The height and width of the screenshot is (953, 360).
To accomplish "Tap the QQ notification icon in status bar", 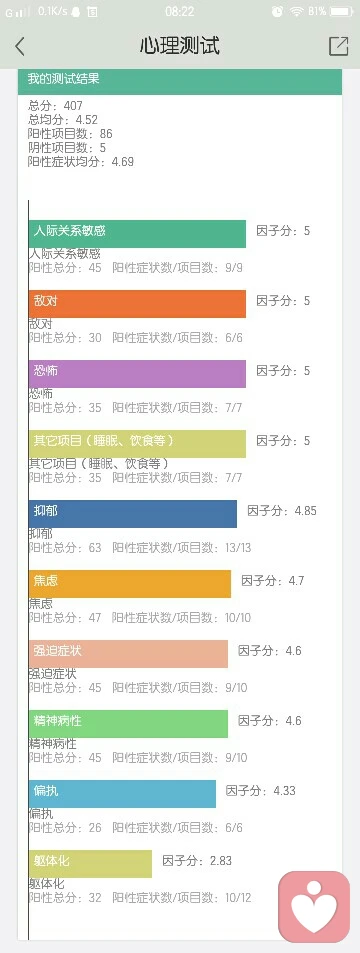I will [75, 12].
